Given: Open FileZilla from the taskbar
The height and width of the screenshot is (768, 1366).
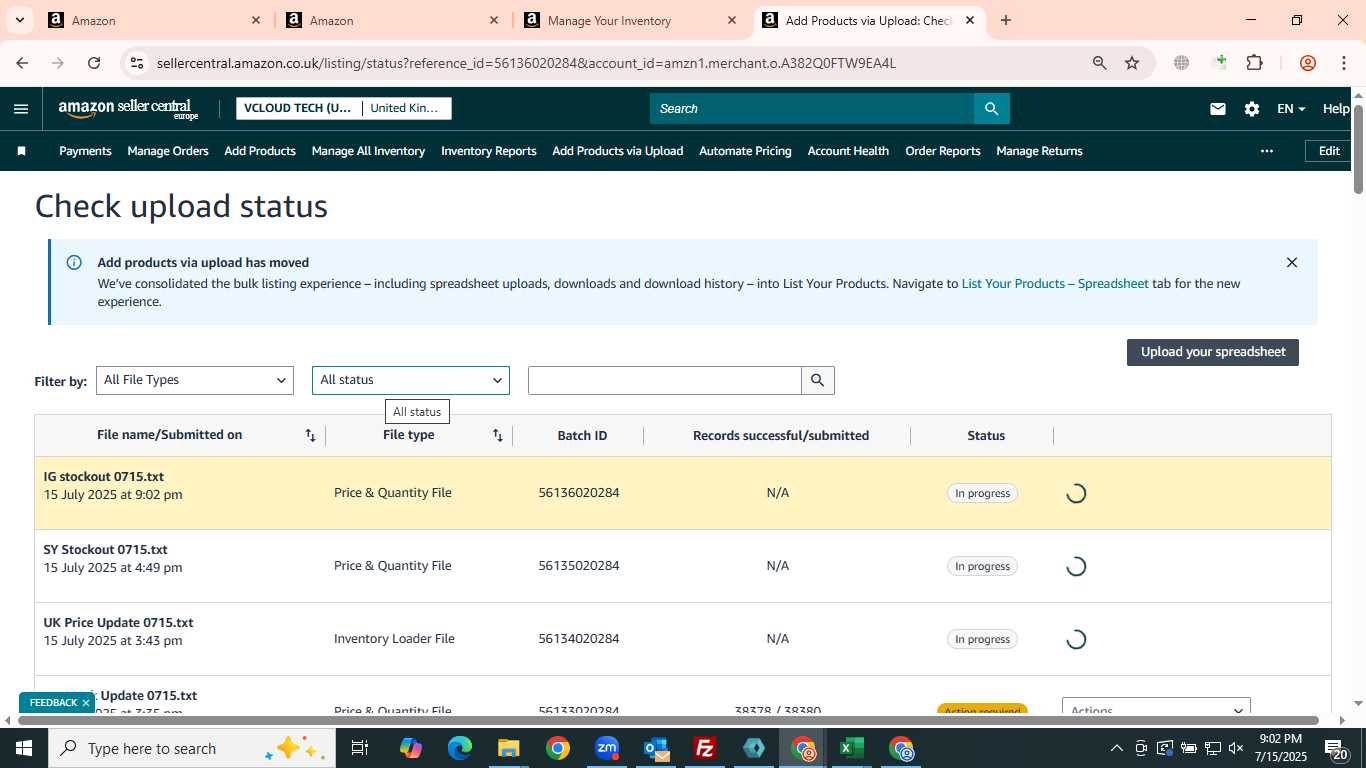Looking at the screenshot, I should point(705,748).
